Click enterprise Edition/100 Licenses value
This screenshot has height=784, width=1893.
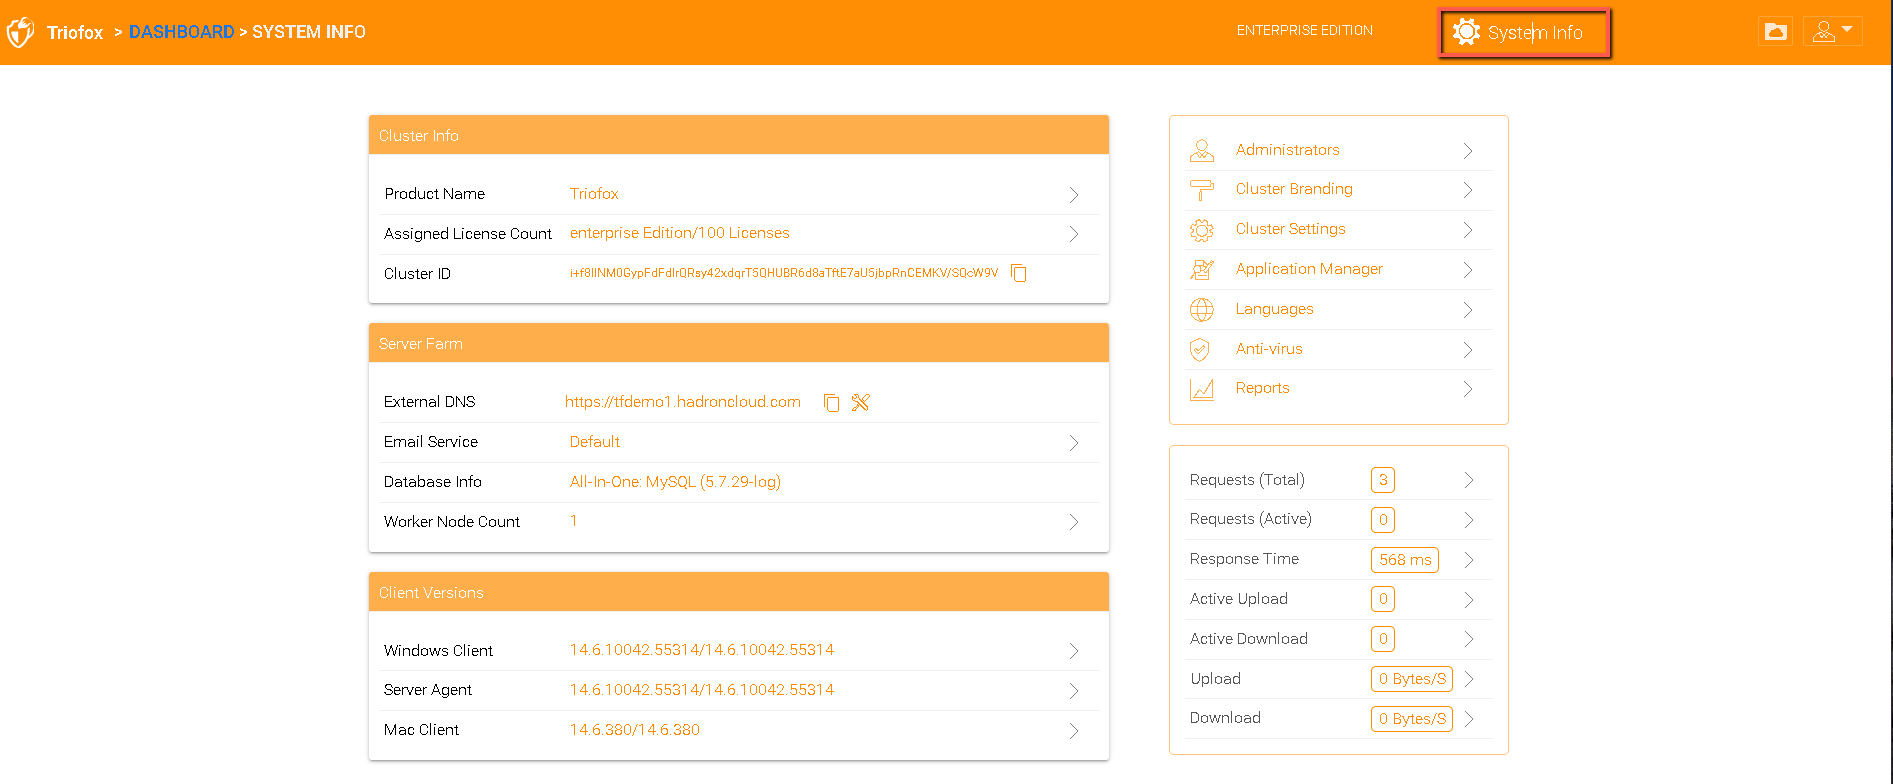pos(680,233)
